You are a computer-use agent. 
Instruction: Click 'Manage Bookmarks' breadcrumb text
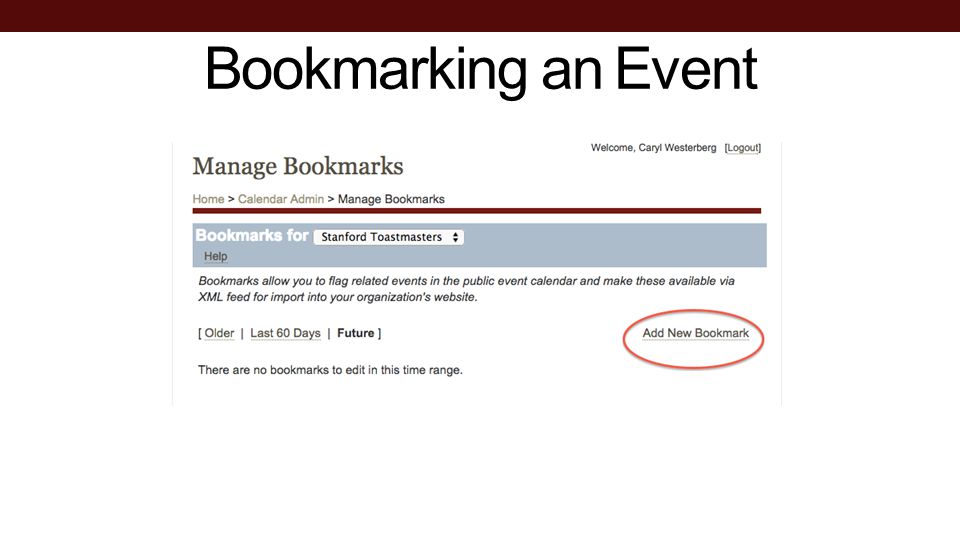(391, 199)
